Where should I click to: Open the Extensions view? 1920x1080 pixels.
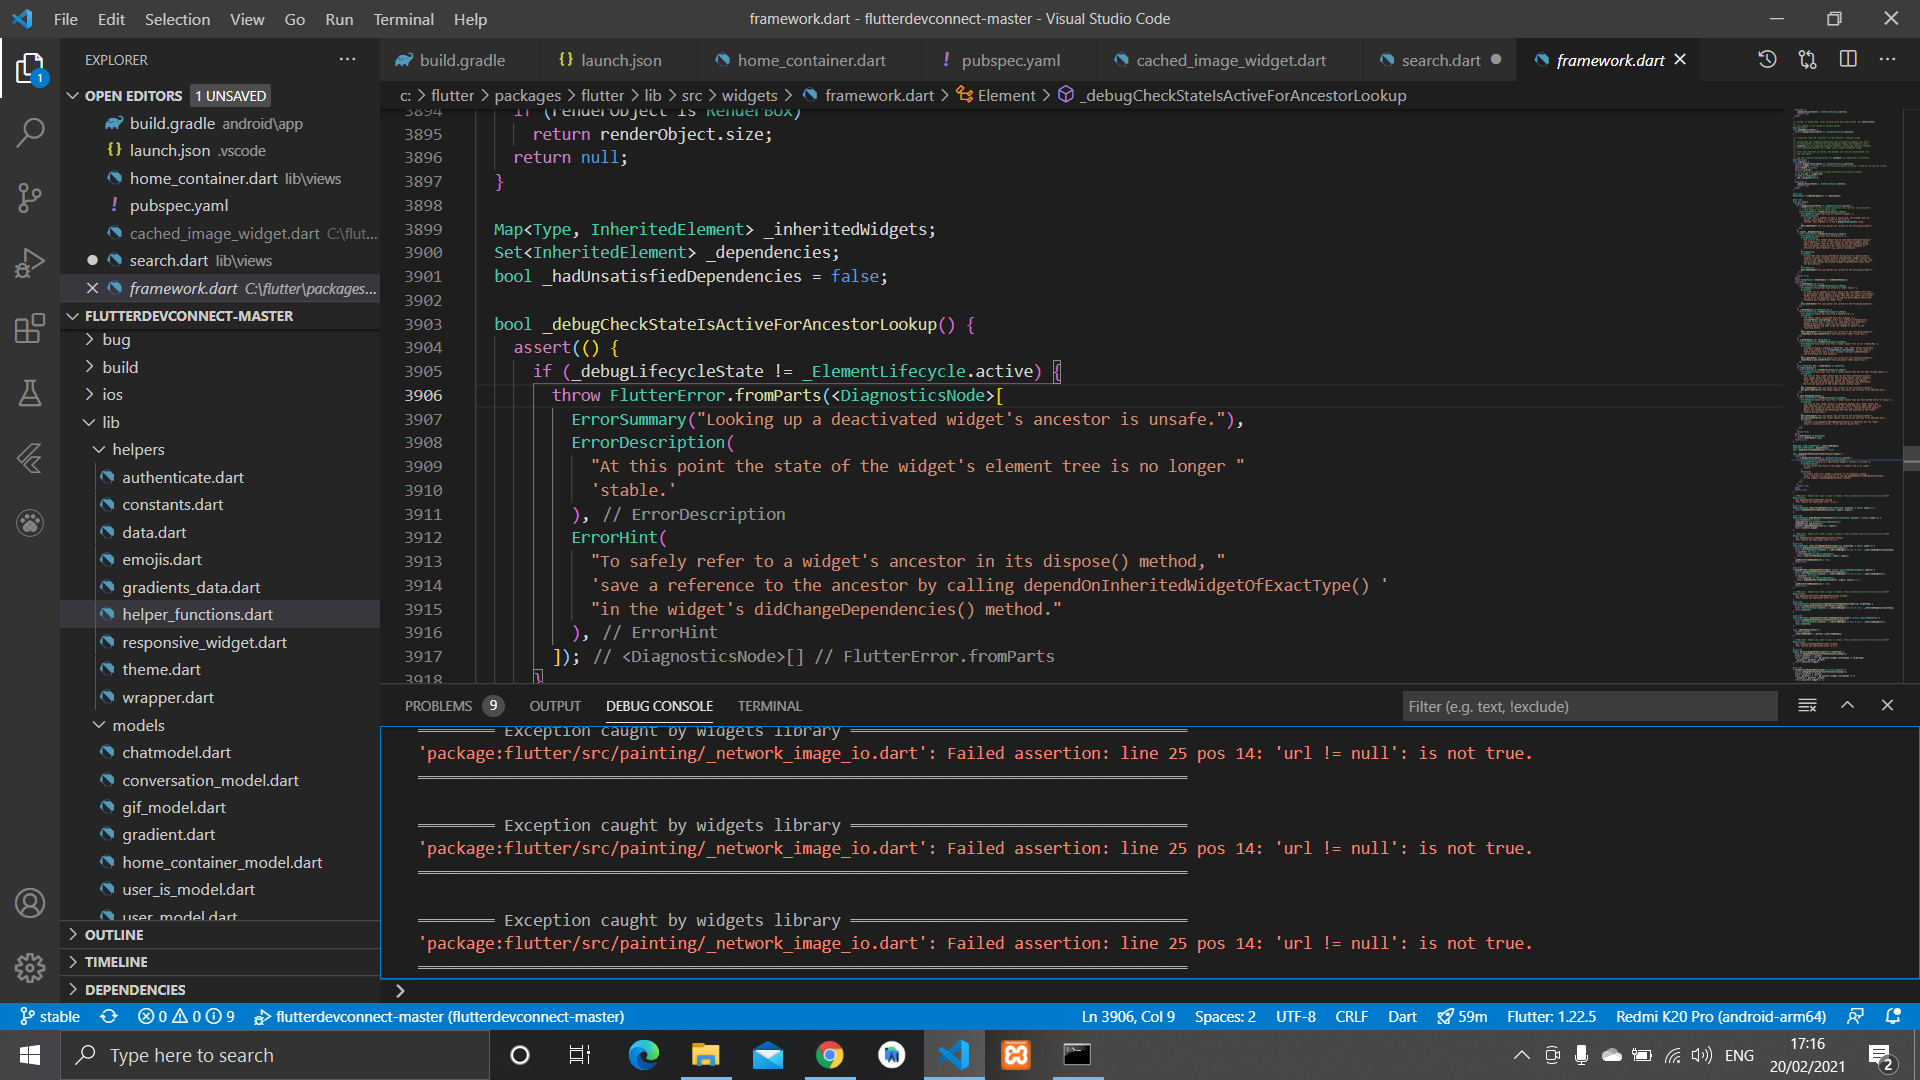click(30, 328)
